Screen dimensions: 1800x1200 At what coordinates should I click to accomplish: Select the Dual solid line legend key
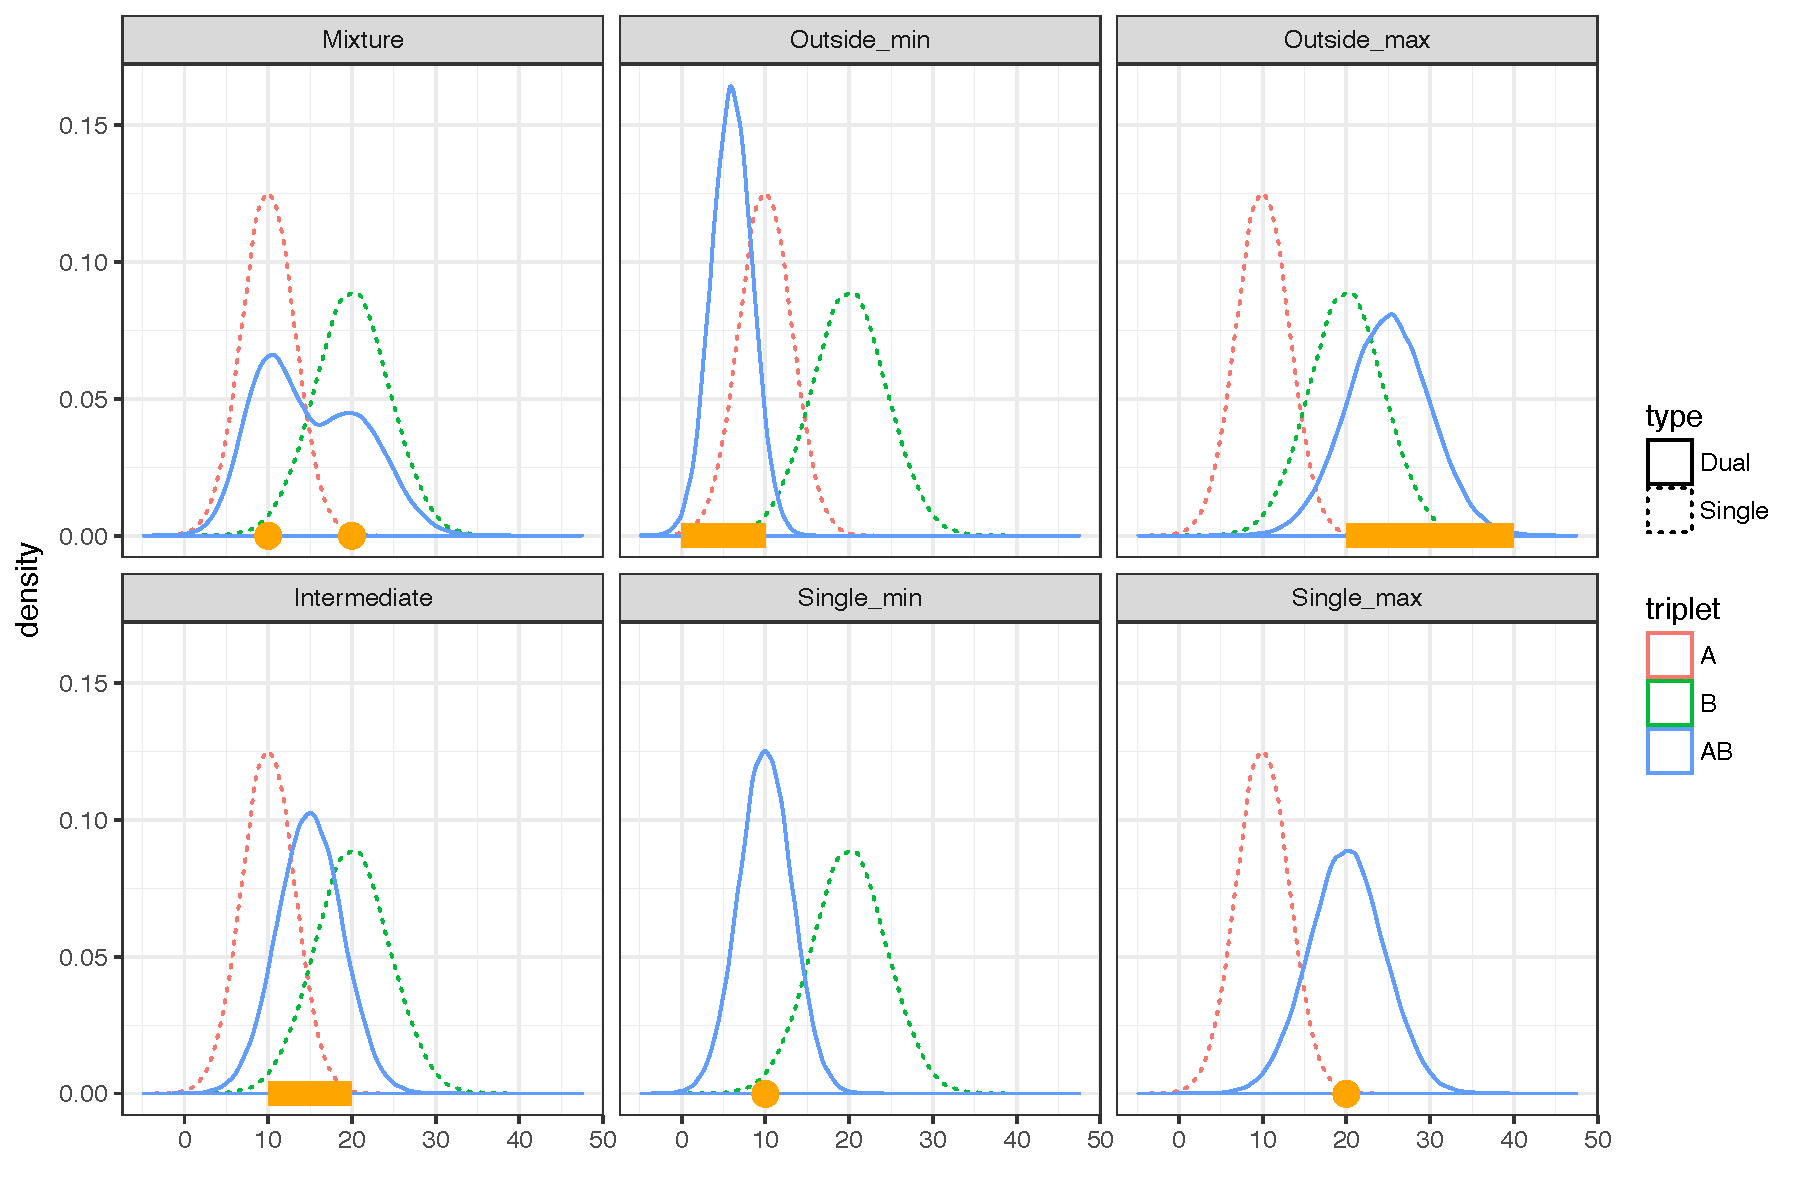1670,462
